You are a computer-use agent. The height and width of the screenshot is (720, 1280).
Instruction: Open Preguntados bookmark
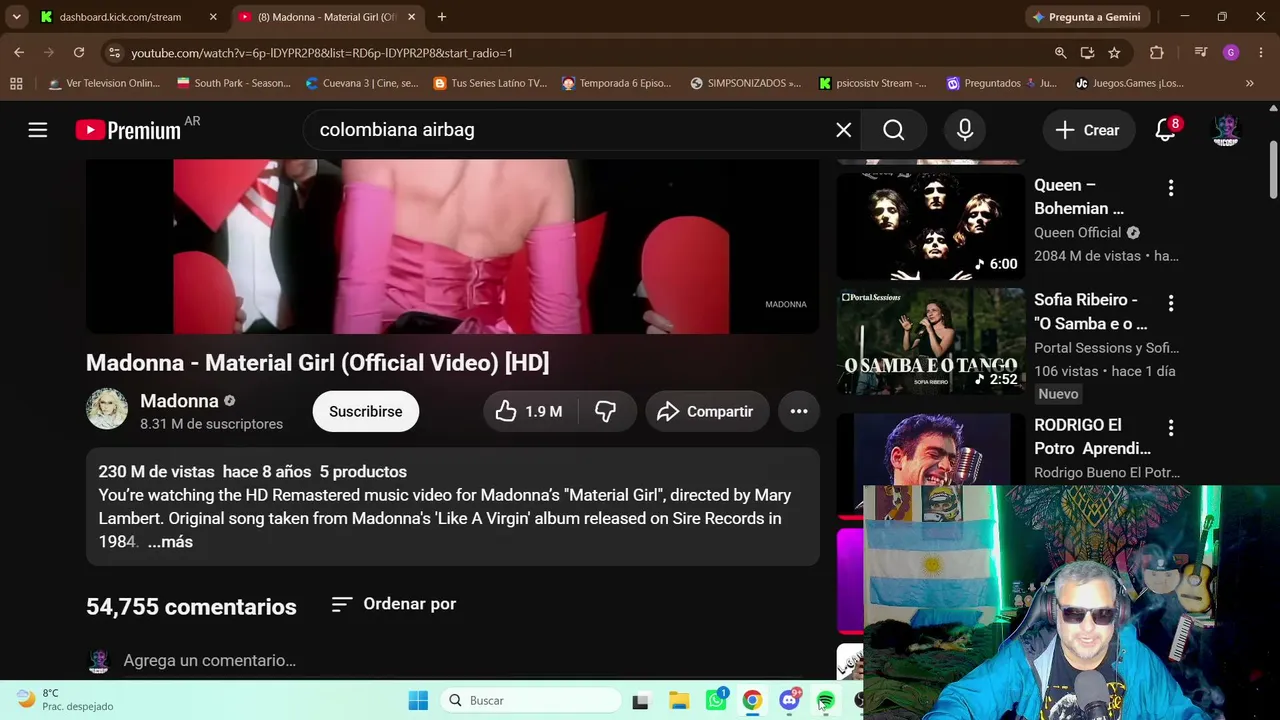click(1002, 83)
